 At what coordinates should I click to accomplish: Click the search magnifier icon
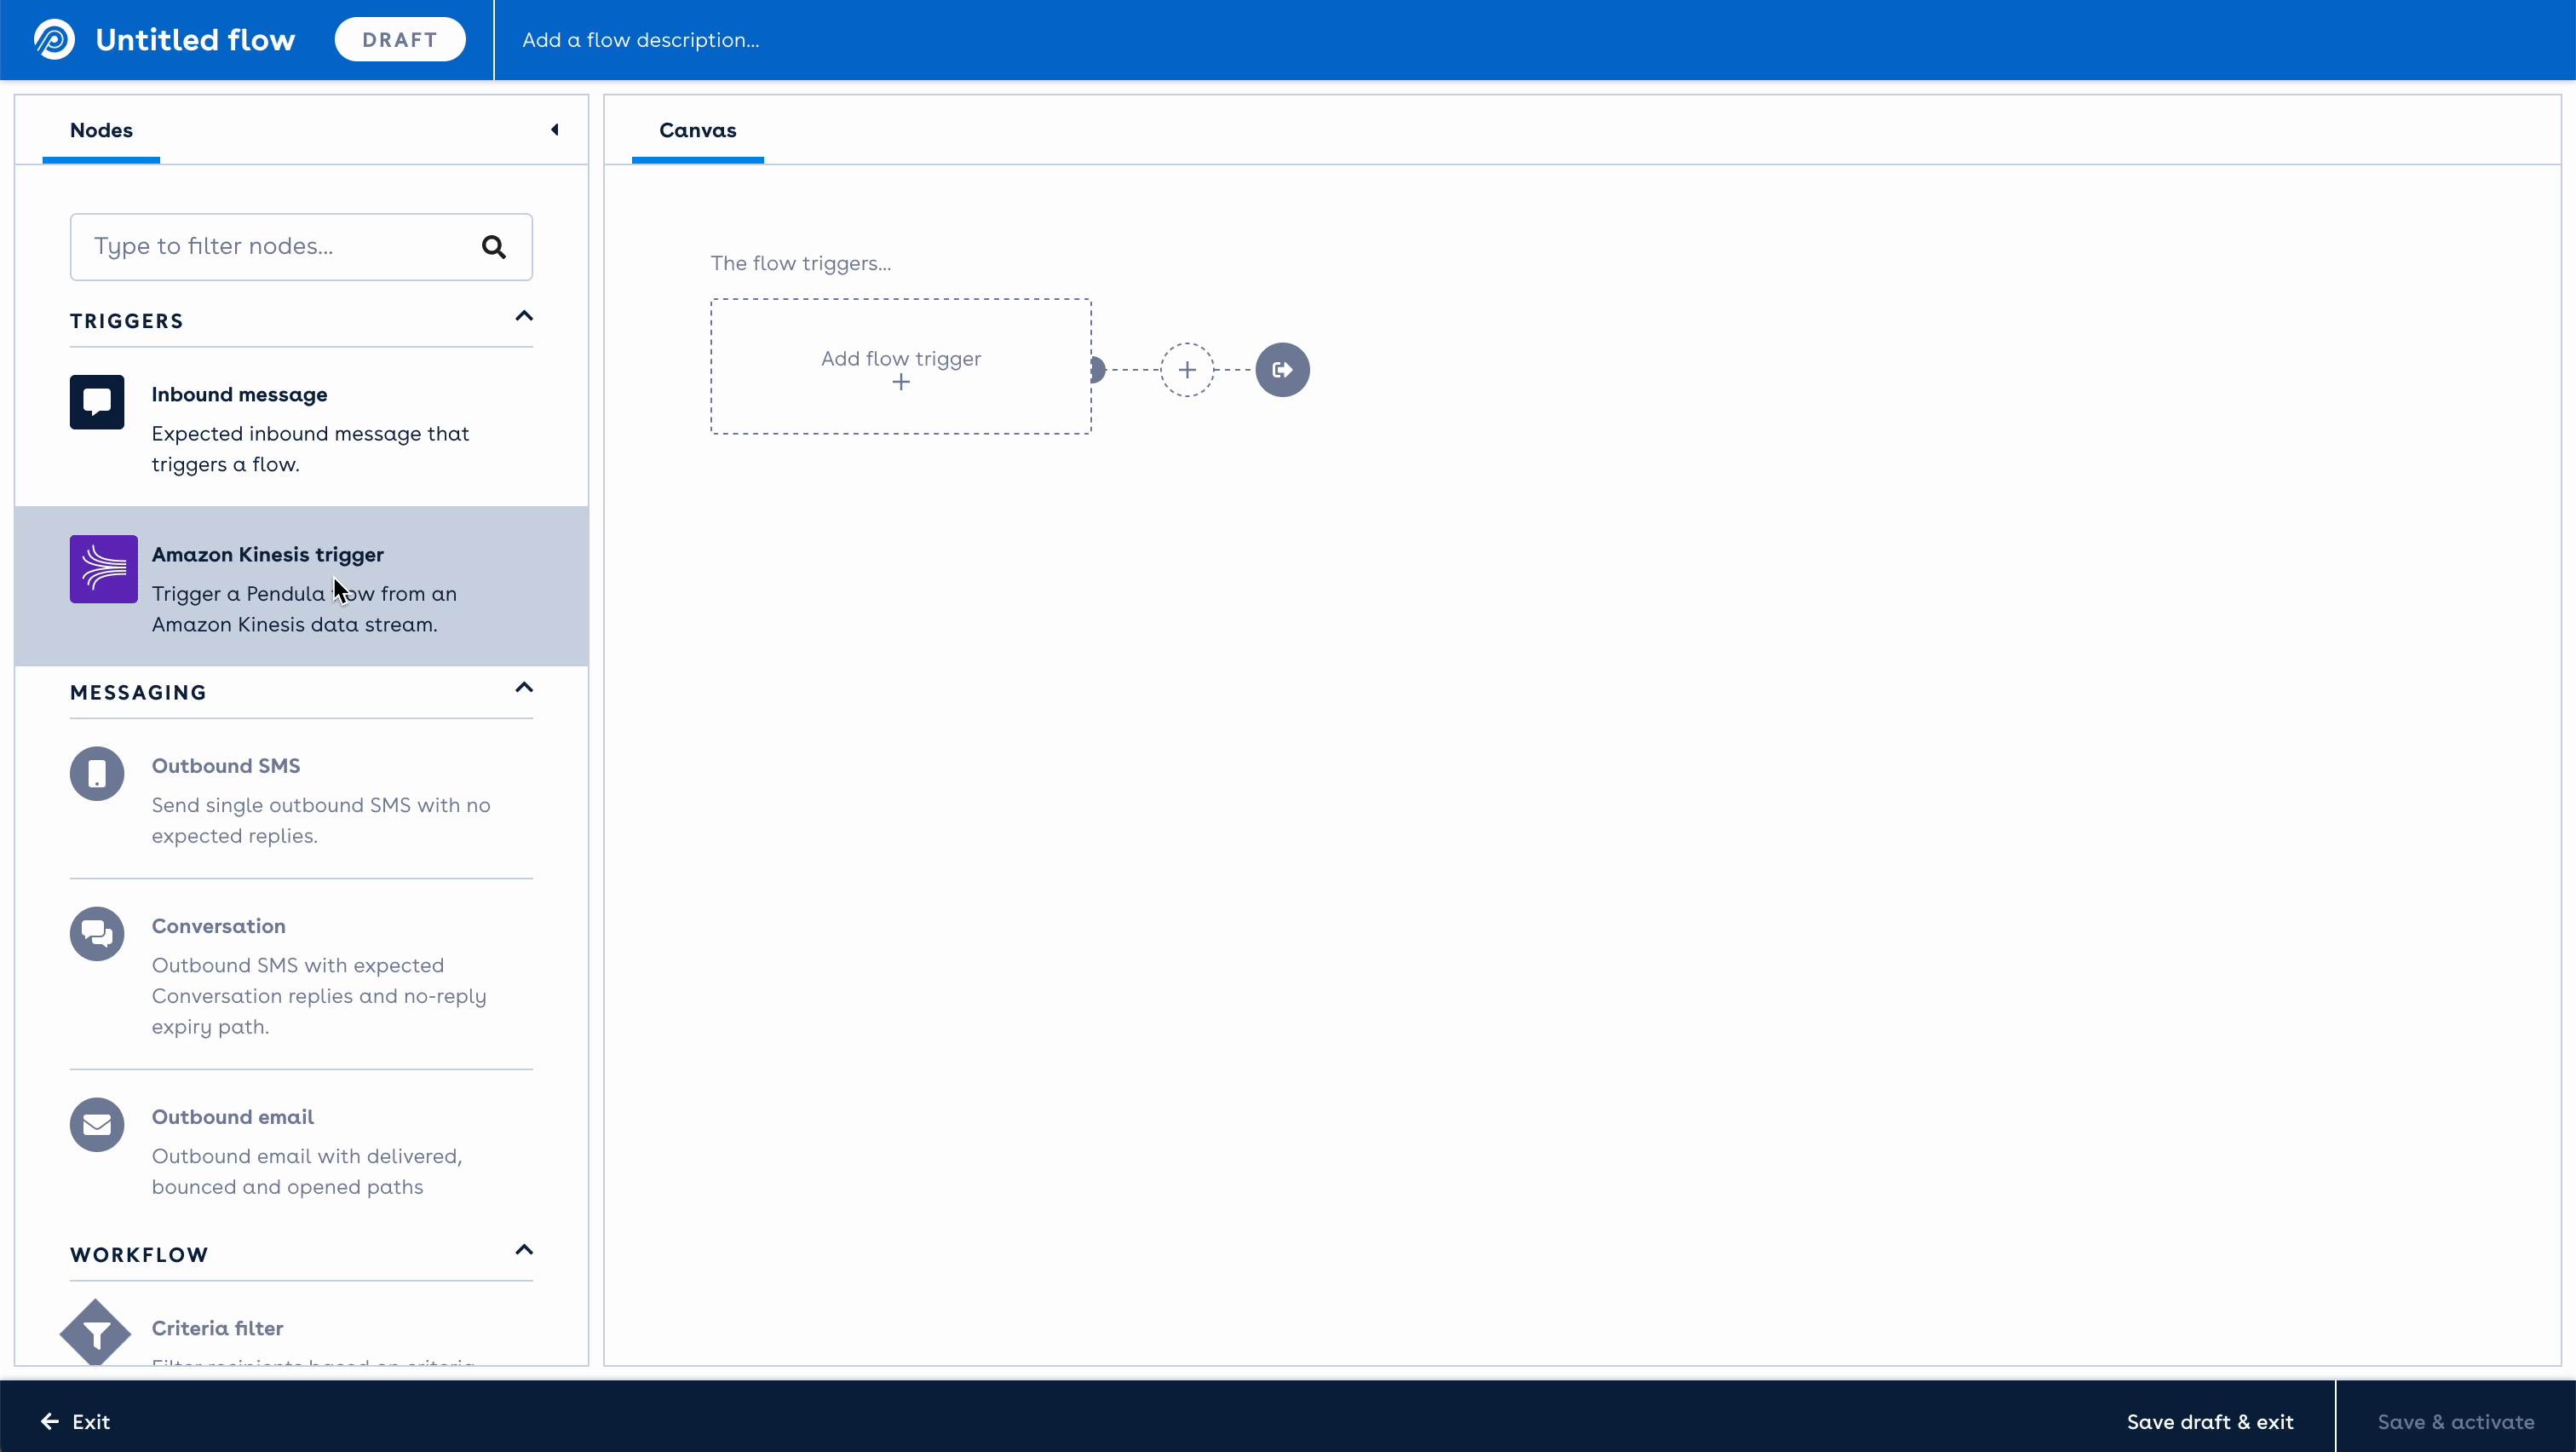click(x=494, y=247)
